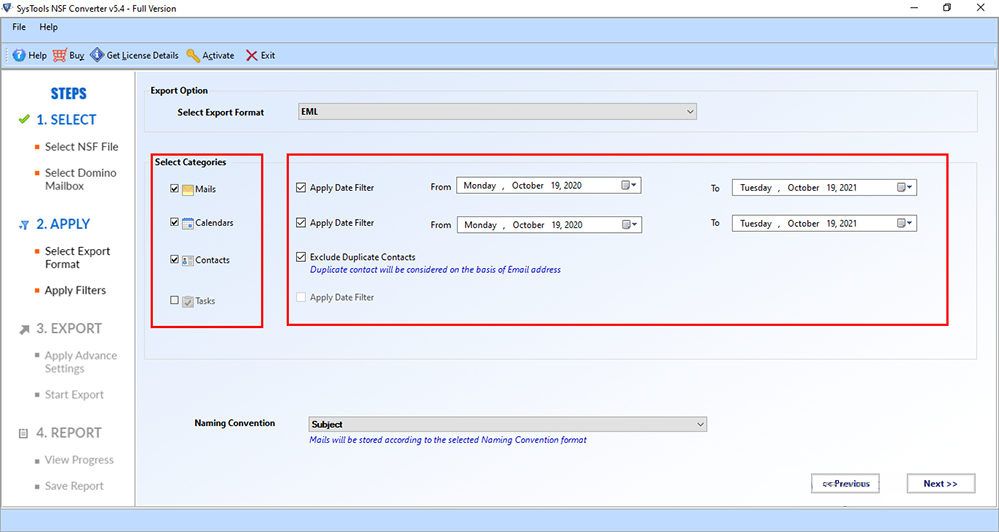Click the filter icon beside 2. APPLY

(x=24, y=225)
